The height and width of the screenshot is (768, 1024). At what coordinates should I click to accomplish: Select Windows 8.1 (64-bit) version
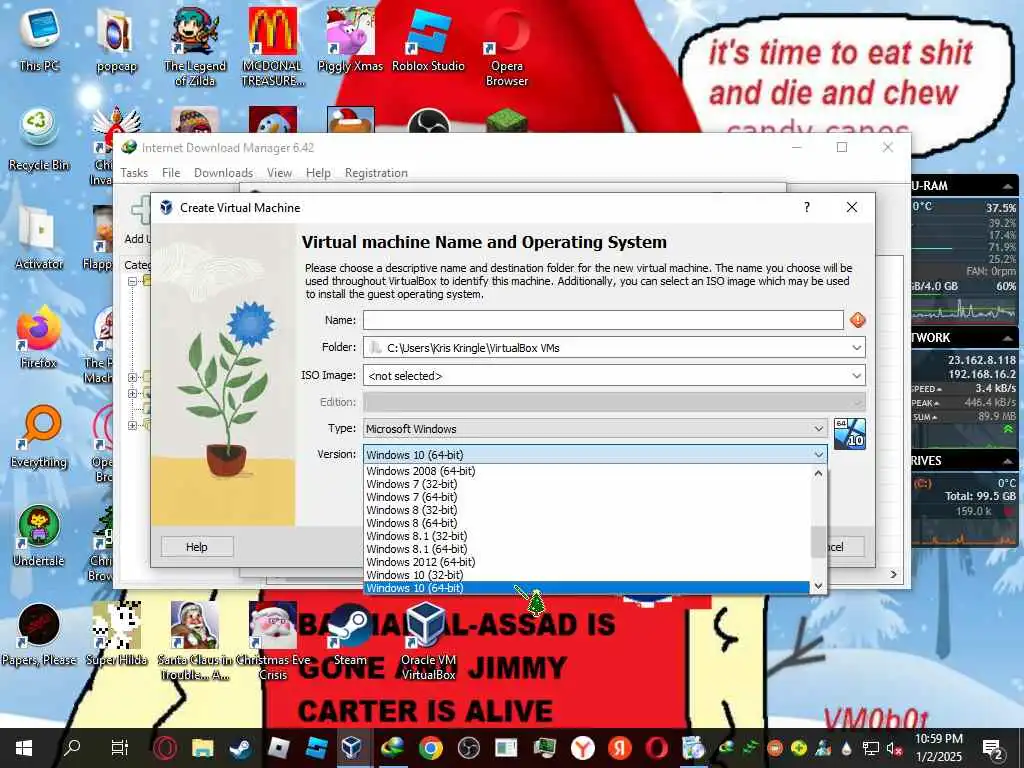click(x=586, y=549)
